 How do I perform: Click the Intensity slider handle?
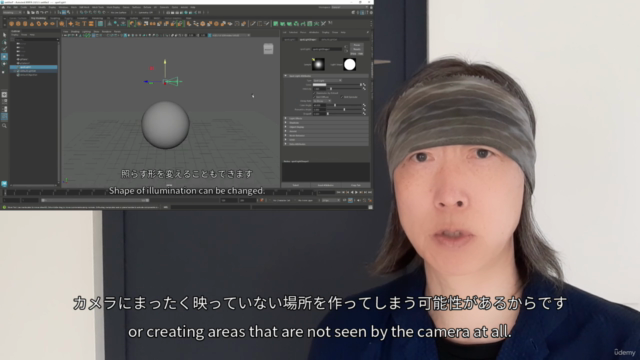331,89
